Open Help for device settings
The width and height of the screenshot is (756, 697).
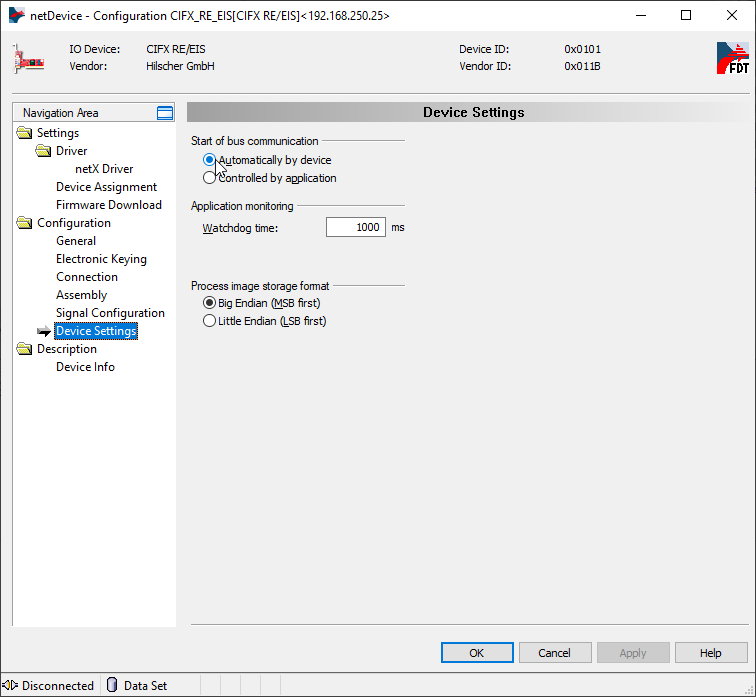[710, 653]
